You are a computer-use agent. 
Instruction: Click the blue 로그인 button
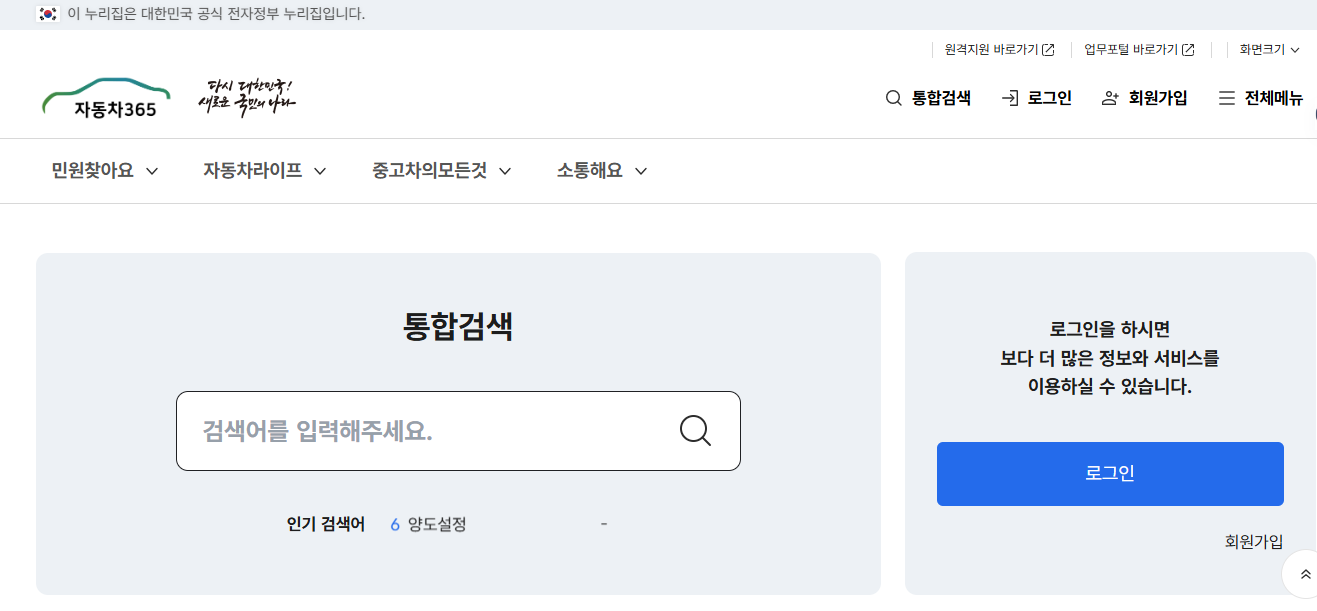1110,474
